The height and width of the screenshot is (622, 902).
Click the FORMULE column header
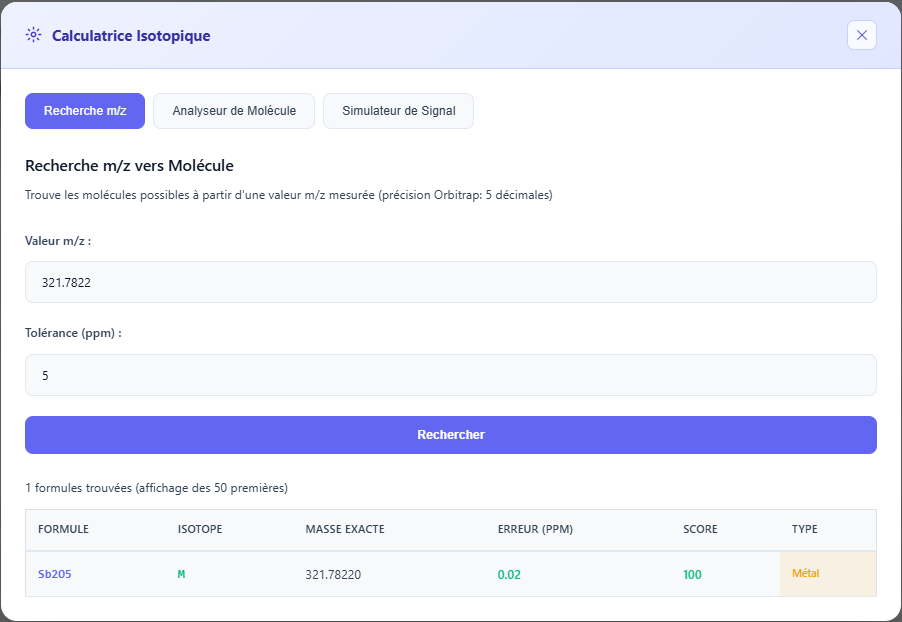[63, 529]
